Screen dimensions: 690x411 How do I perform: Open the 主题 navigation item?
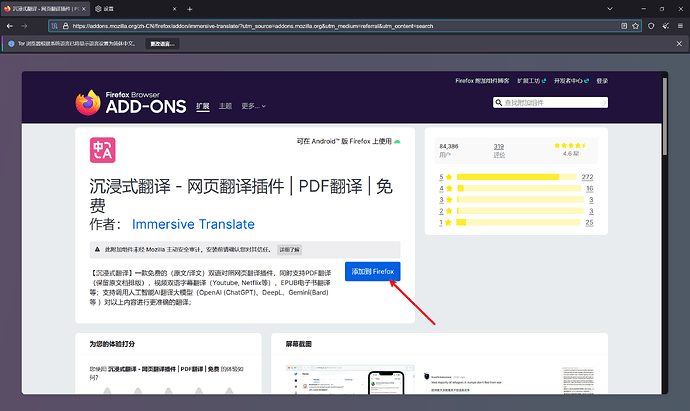click(x=225, y=106)
